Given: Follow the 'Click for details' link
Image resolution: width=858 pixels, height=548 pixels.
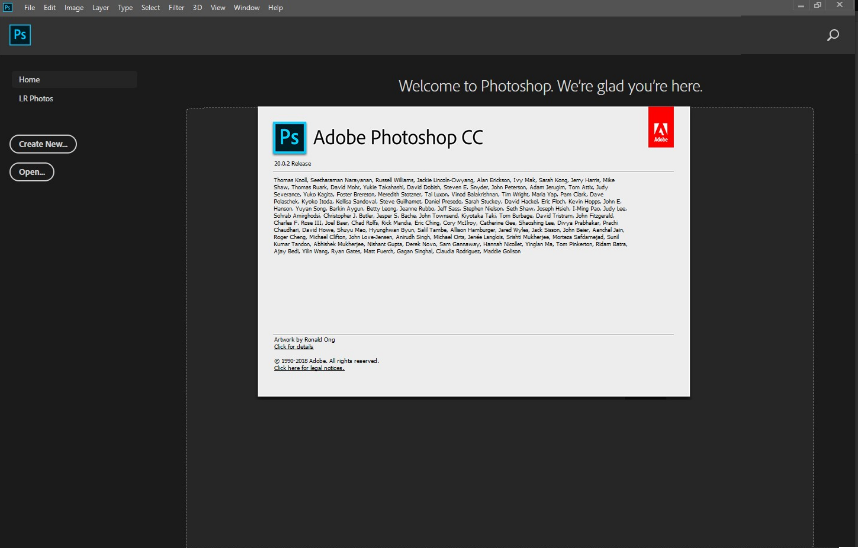Looking at the screenshot, I should click(293, 347).
